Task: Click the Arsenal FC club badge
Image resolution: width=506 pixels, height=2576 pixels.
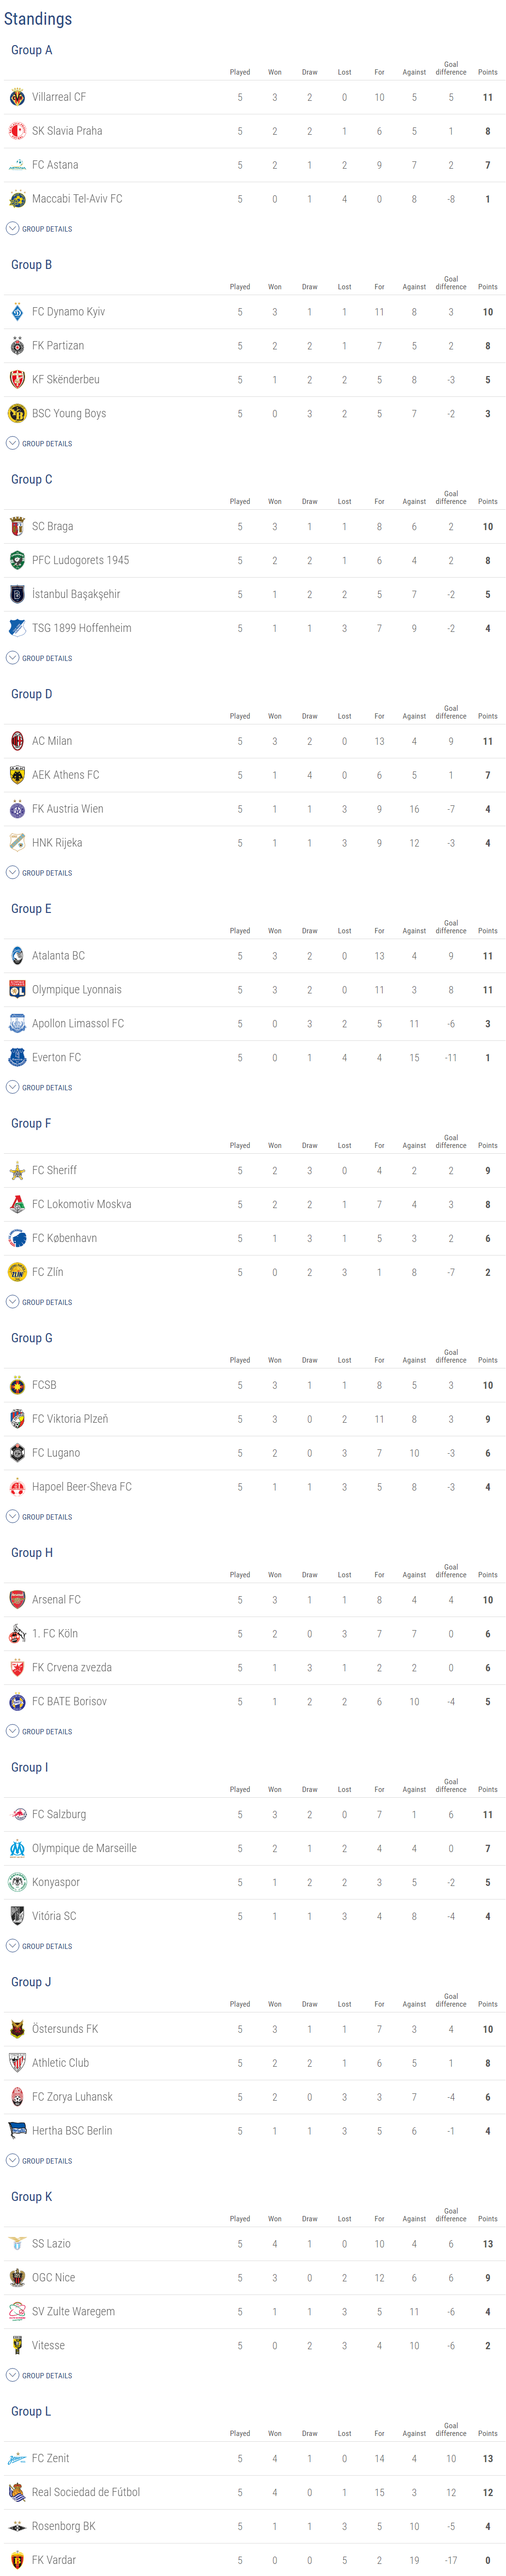Action: pos(17,1600)
